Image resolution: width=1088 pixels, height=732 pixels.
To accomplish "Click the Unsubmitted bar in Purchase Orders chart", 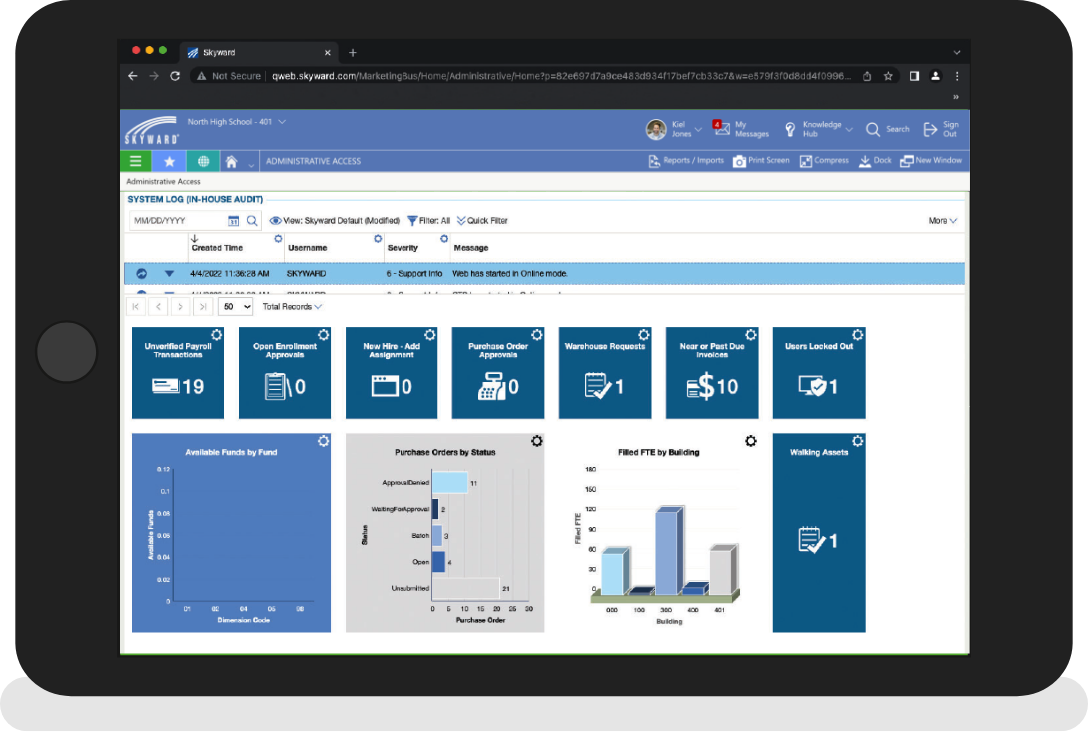I will 466,588.
